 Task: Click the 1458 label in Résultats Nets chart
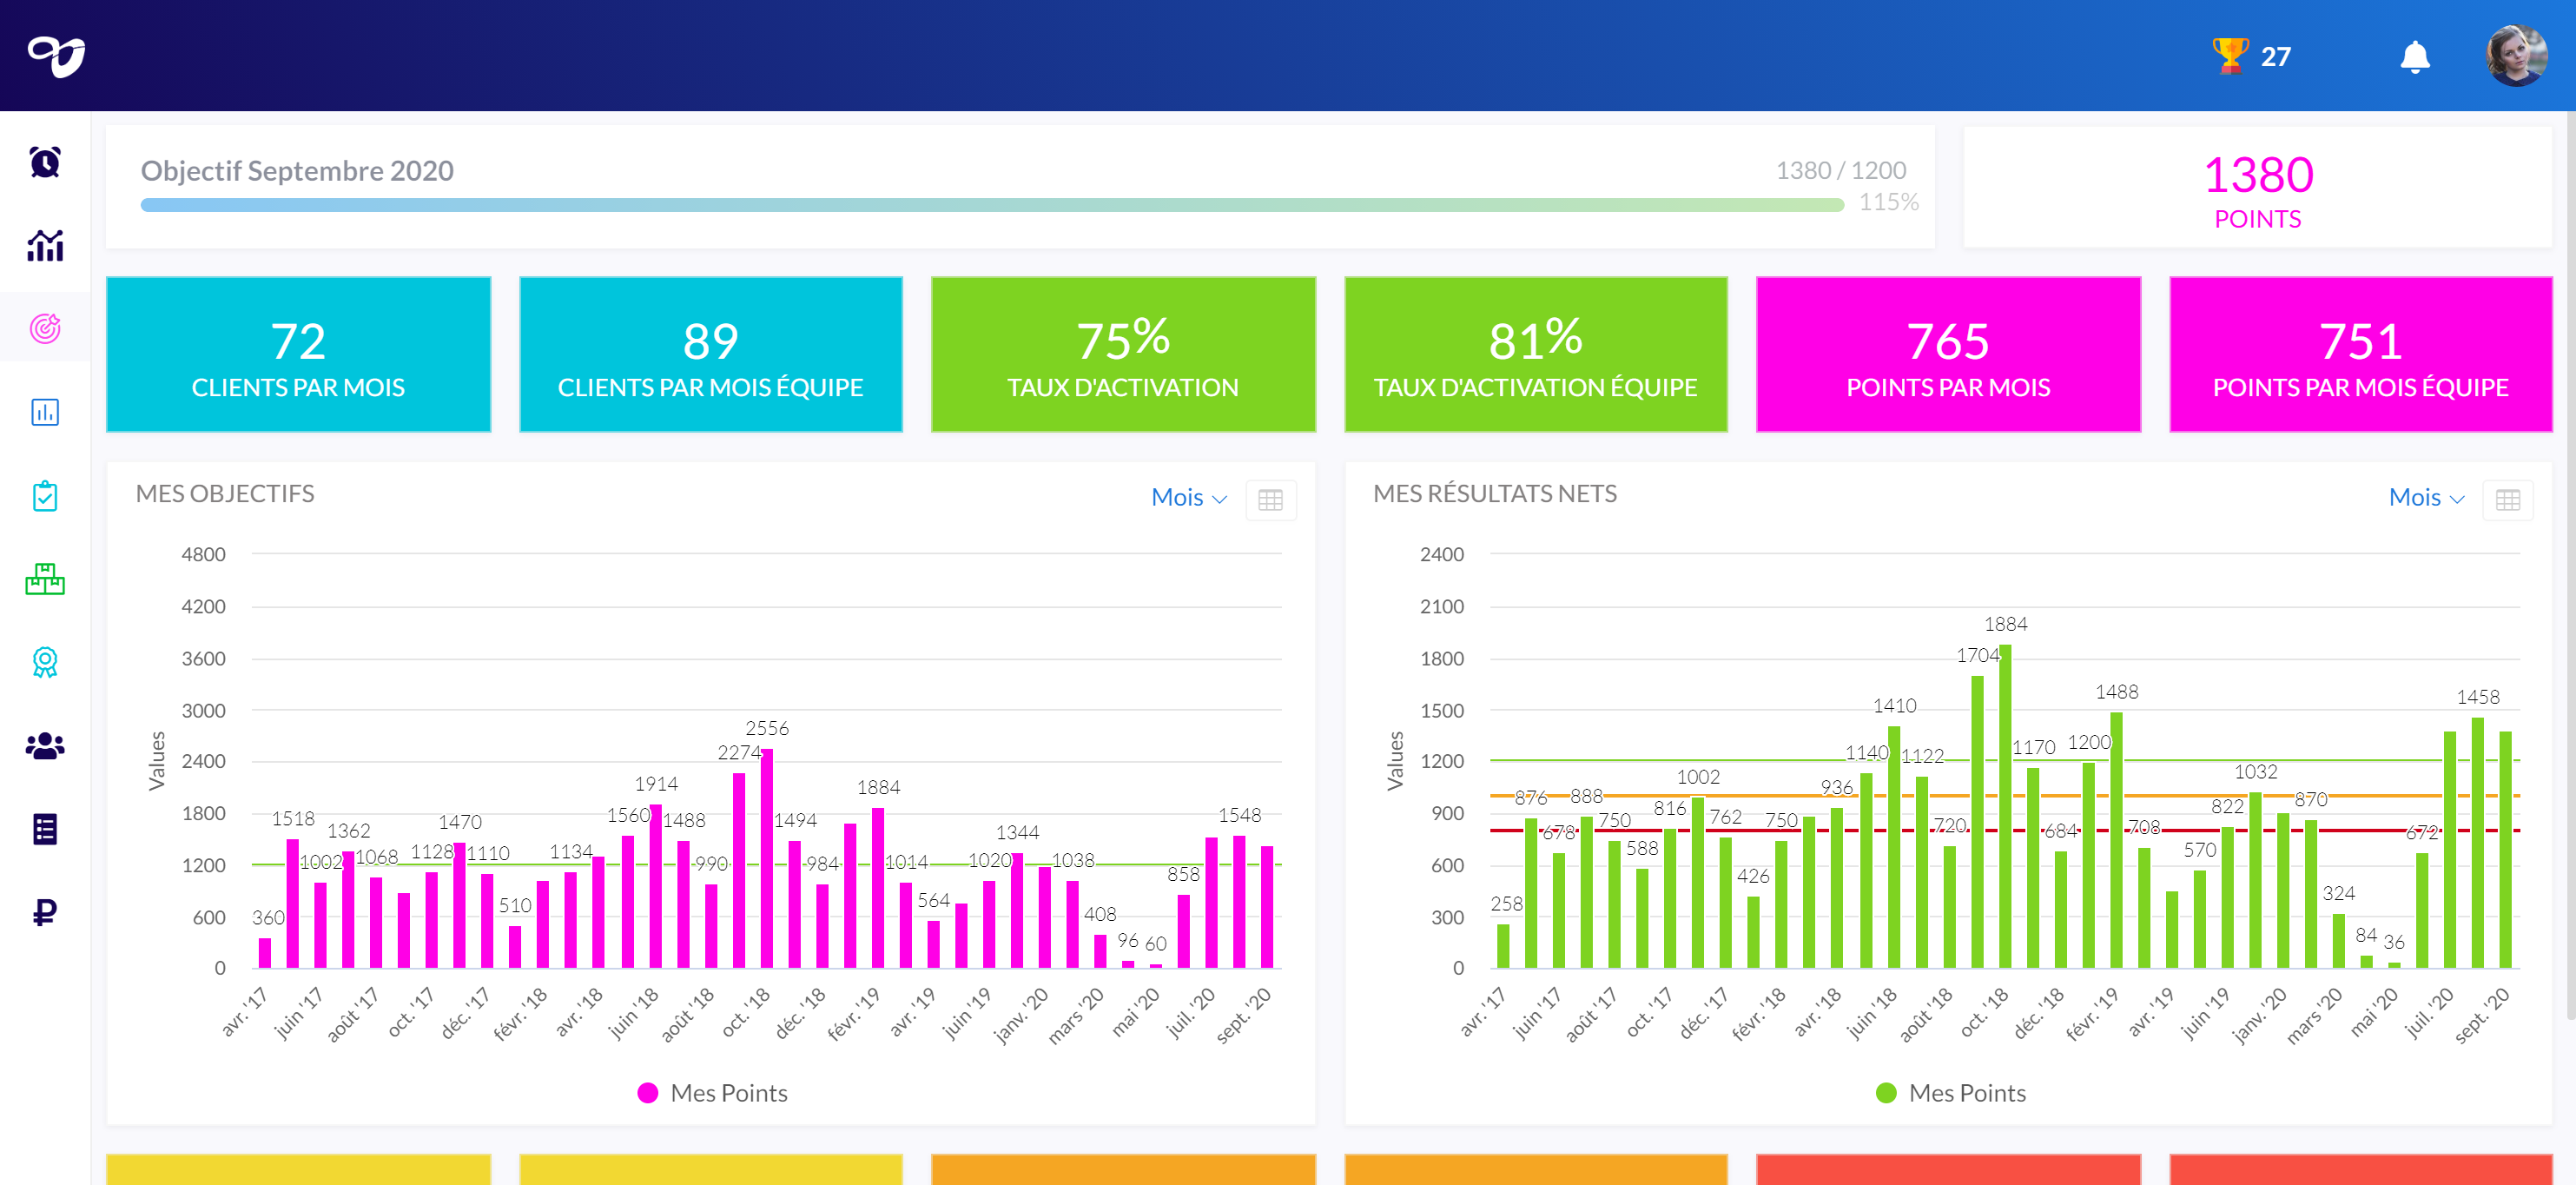pyautogui.click(x=2478, y=696)
